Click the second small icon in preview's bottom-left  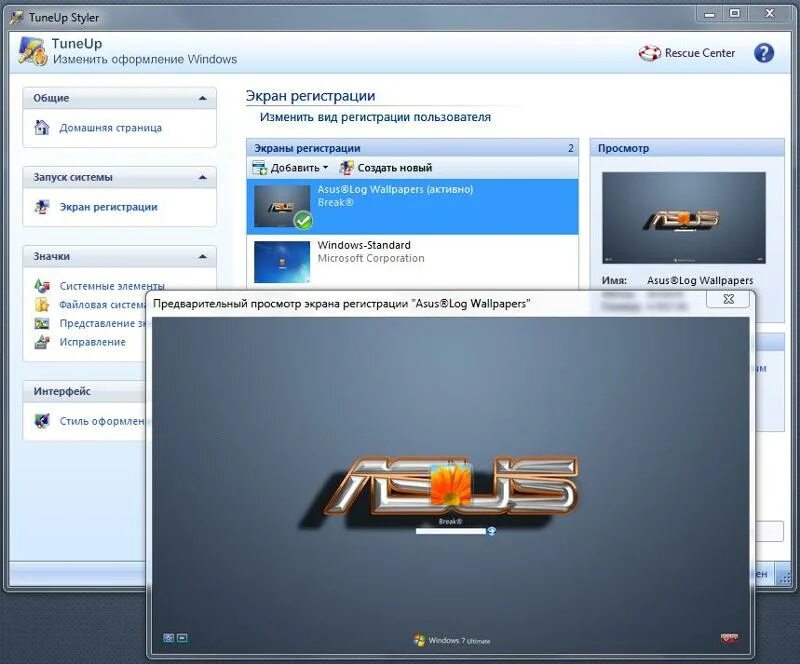point(182,638)
